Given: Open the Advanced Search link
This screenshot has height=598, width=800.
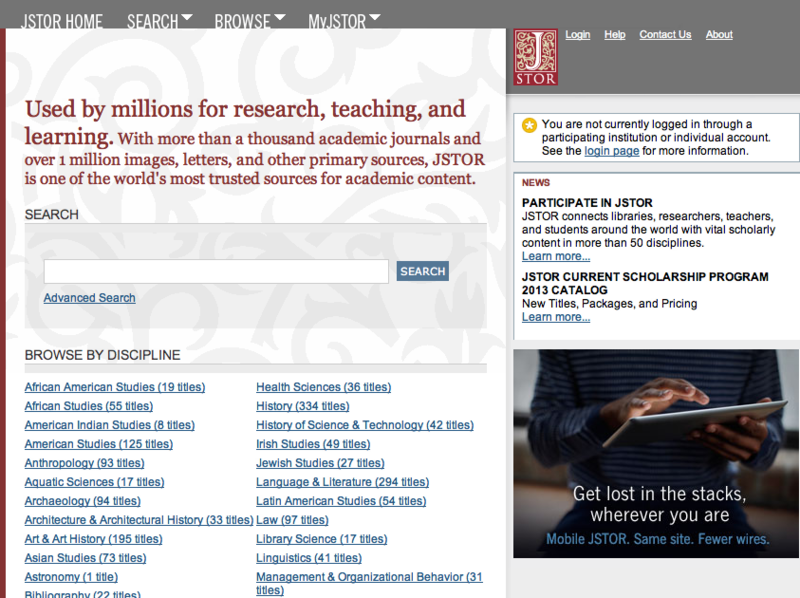Looking at the screenshot, I should click(x=89, y=298).
